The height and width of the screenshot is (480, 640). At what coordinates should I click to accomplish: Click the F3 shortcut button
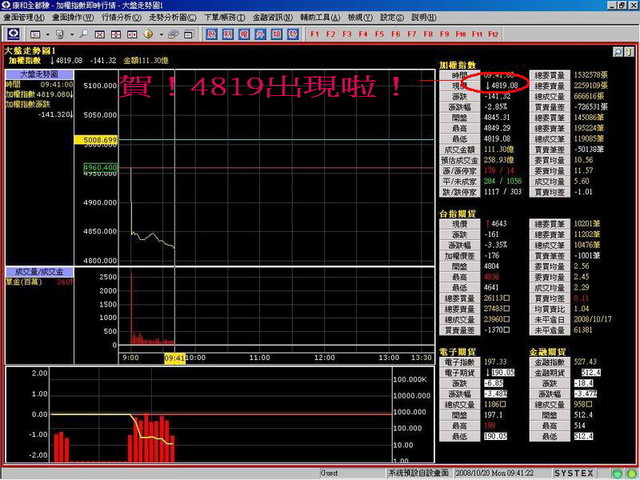pyautogui.click(x=347, y=34)
